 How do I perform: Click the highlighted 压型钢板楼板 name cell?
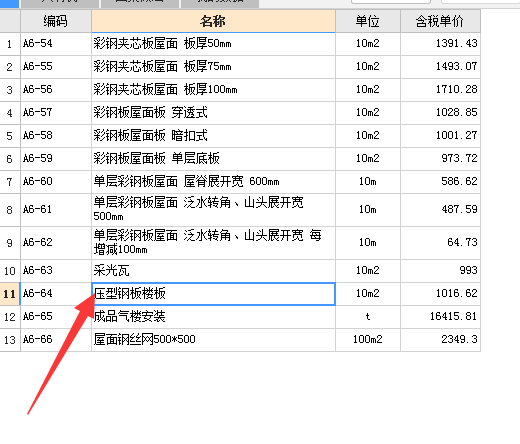click(213, 294)
